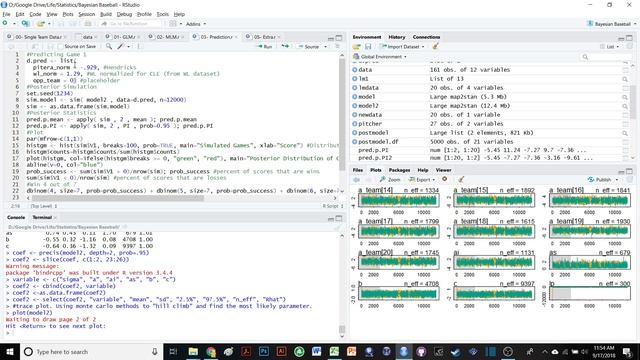Run the current line with Run button
640x360 pixels.
[x=264, y=47]
